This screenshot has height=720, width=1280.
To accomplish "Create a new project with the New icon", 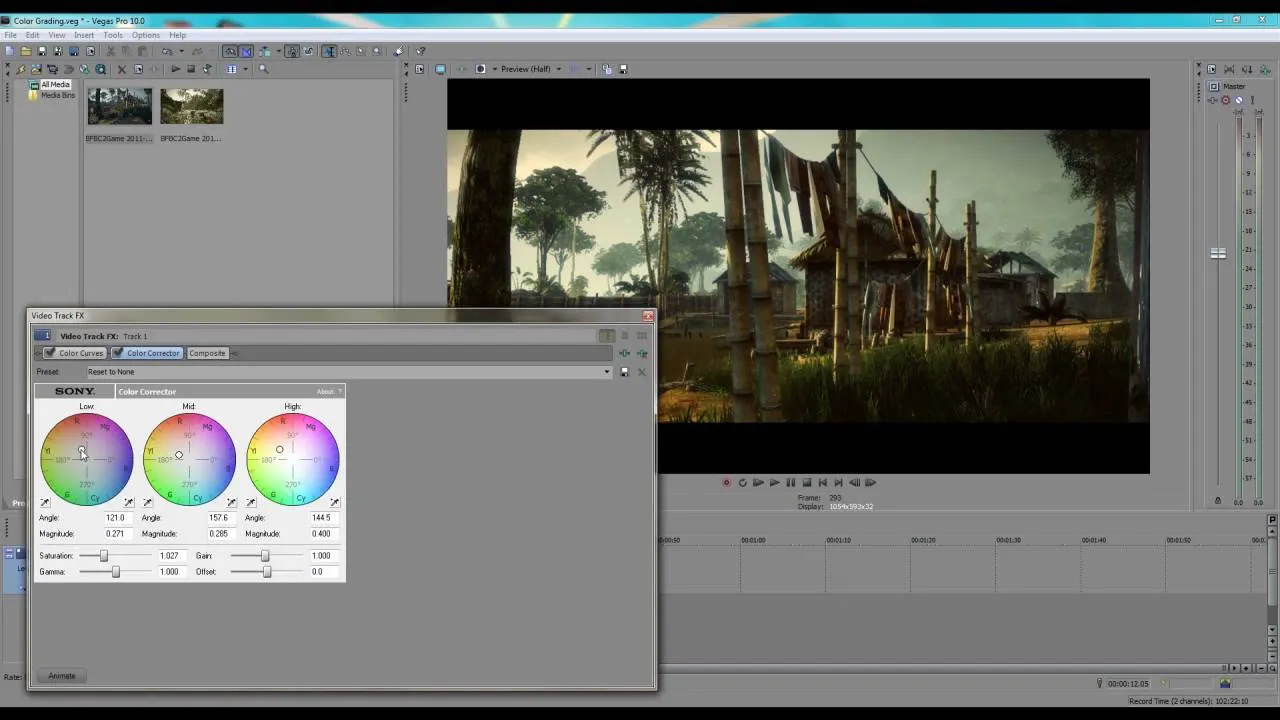I will (9, 51).
